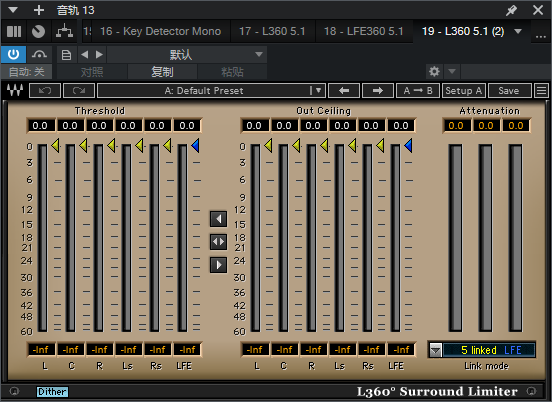The image size is (552, 402).
Task: Click the left-pointing link arrow button
Action: coord(218,219)
